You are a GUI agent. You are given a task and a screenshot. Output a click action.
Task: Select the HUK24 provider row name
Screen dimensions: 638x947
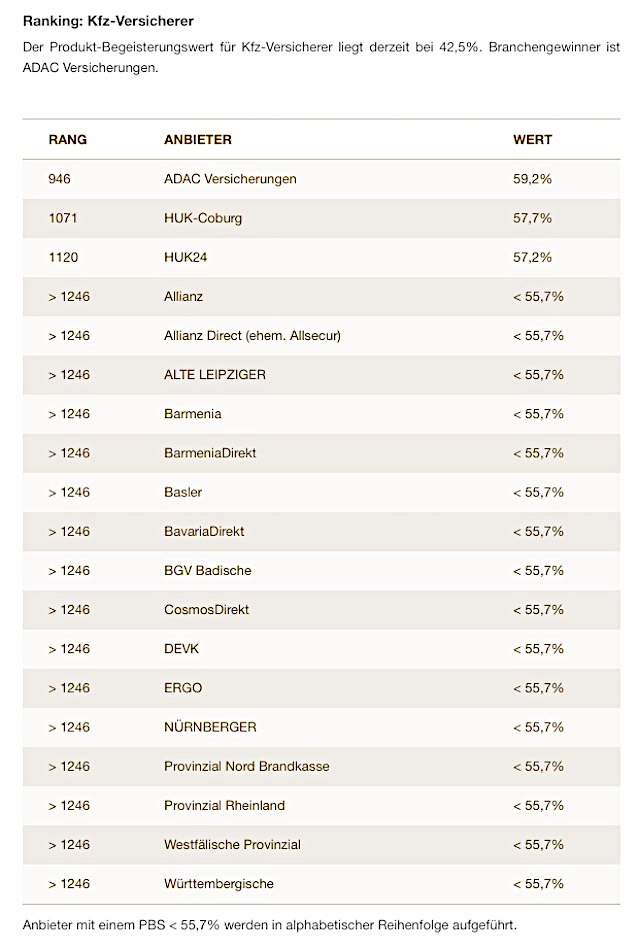coord(185,257)
